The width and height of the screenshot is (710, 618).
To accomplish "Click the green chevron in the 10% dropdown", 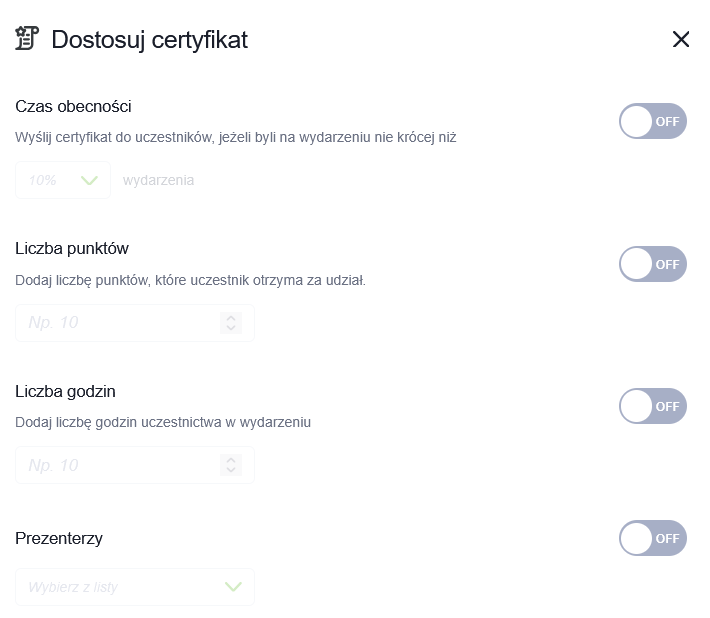I will click(x=89, y=181).
